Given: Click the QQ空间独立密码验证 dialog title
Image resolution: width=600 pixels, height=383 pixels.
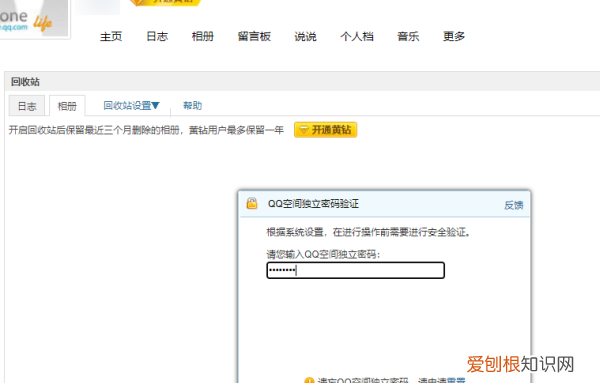Looking at the screenshot, I should [x=313, y=204].
